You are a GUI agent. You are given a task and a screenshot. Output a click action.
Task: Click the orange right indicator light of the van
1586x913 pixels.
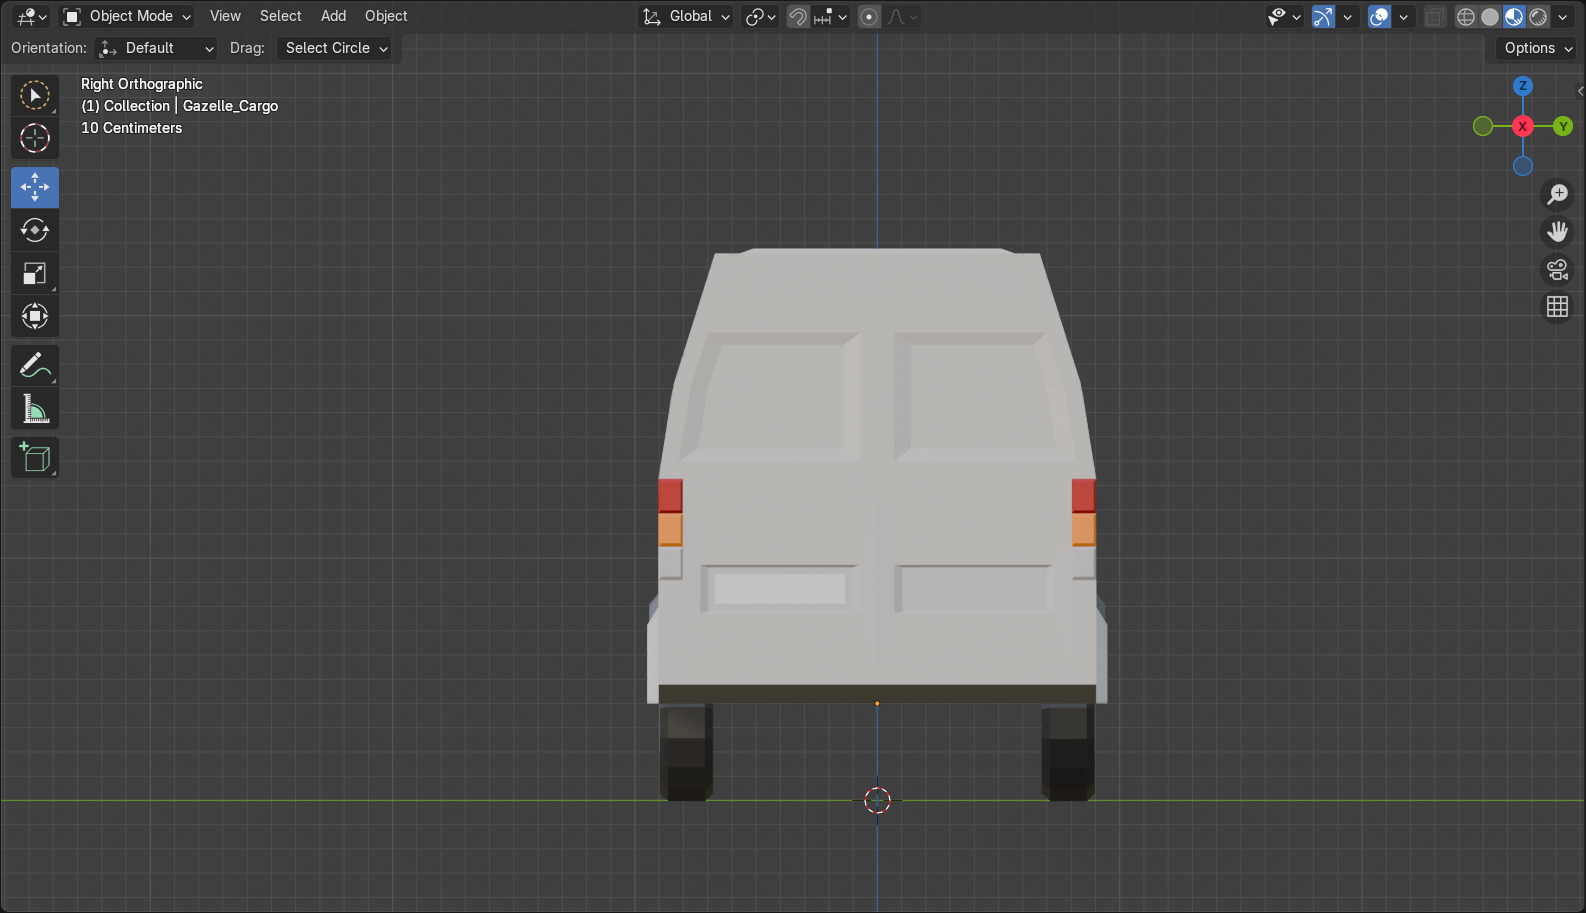point(1084,530)
